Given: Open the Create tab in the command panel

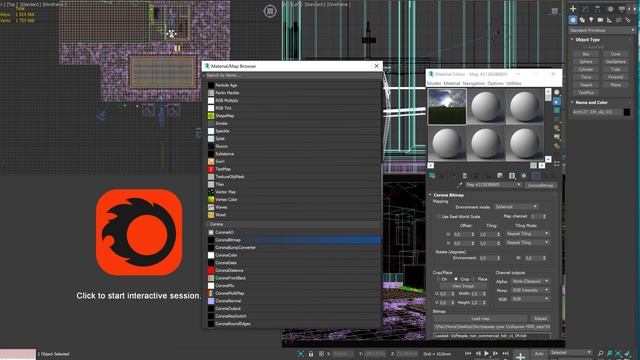Looking at the screenshot, I should point(573,9).
